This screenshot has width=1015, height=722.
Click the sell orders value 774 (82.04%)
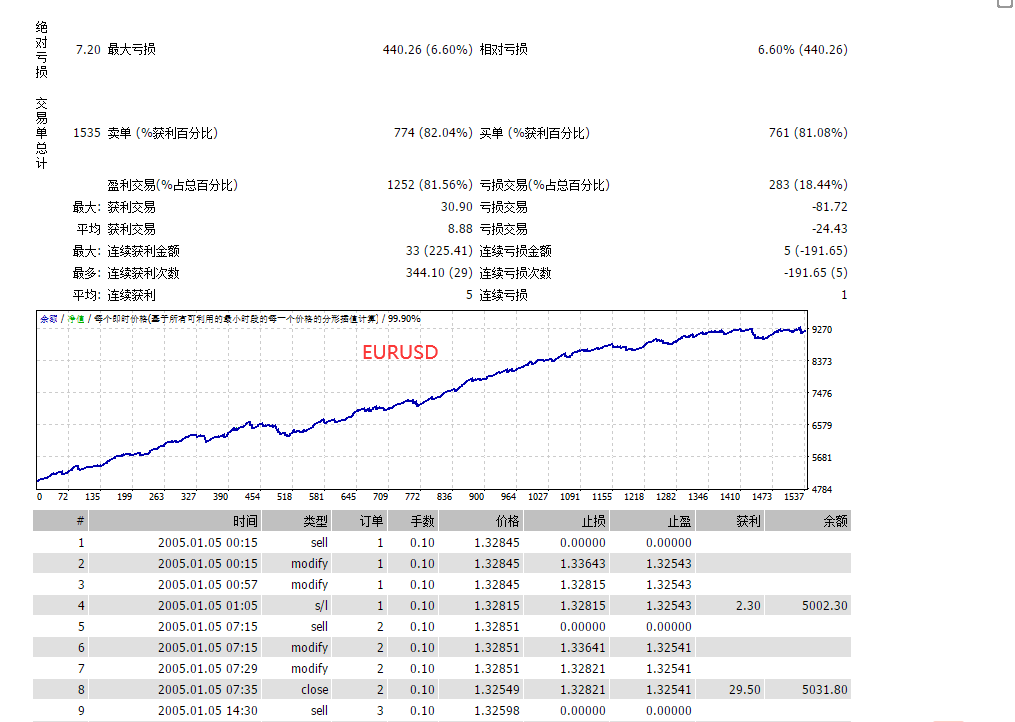433,133
